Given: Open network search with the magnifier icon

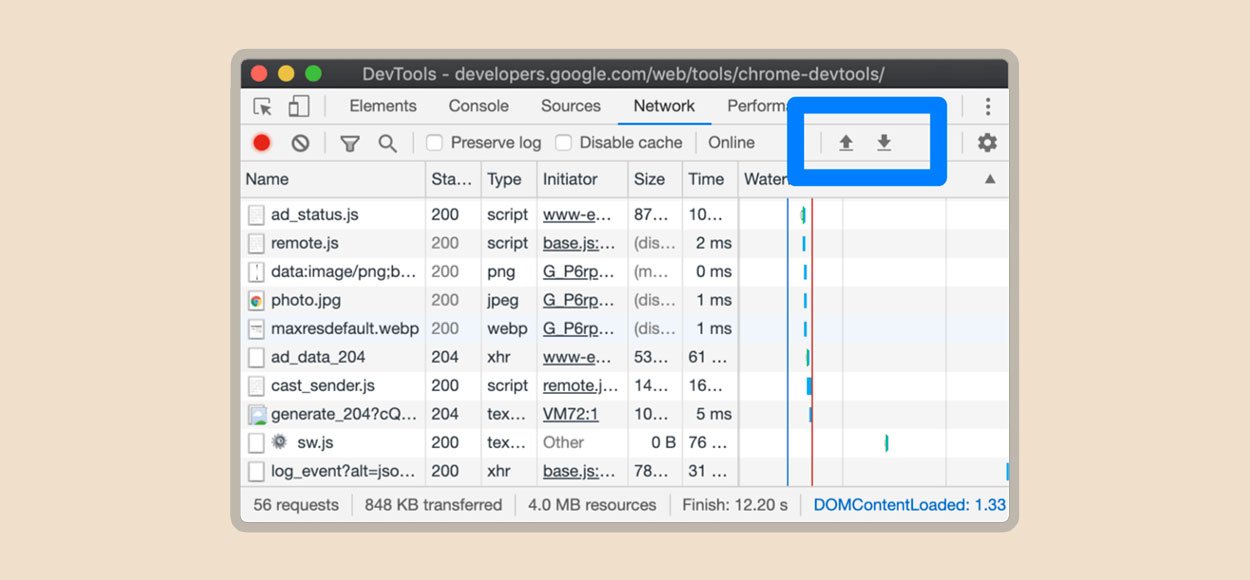Looking at the screenshot, I should (387, 143).
